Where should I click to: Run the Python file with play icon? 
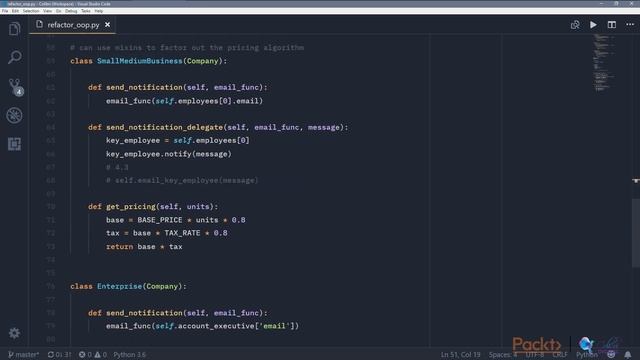coord(593,25)
